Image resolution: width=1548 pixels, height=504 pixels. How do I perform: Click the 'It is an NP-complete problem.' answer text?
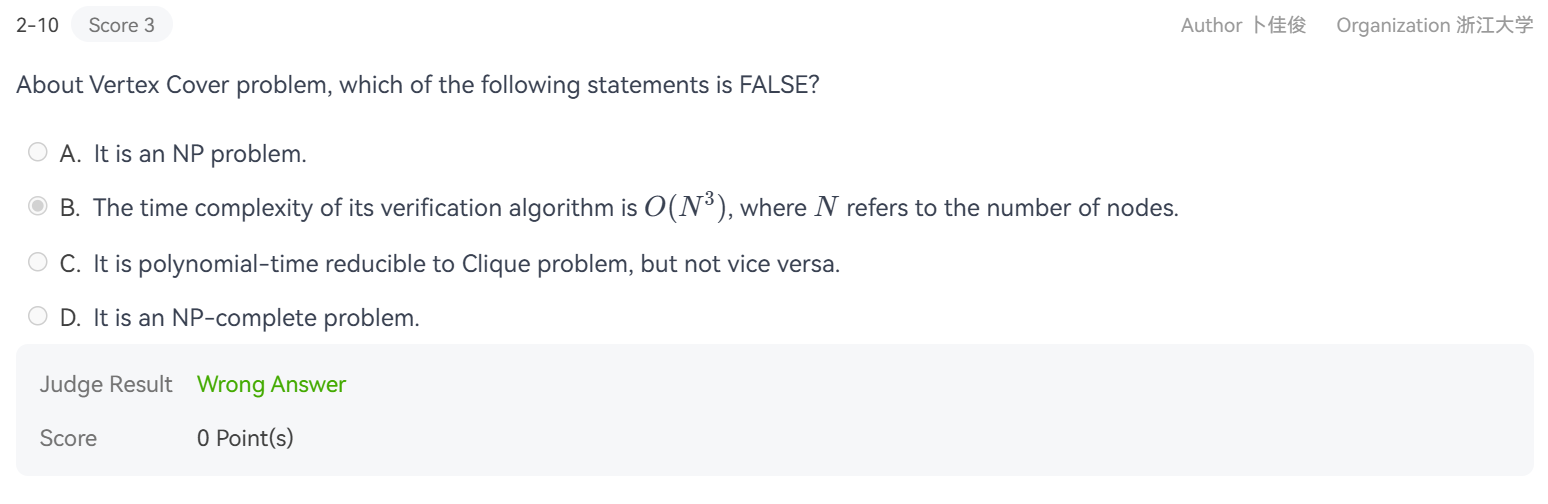tap(256, 318)
